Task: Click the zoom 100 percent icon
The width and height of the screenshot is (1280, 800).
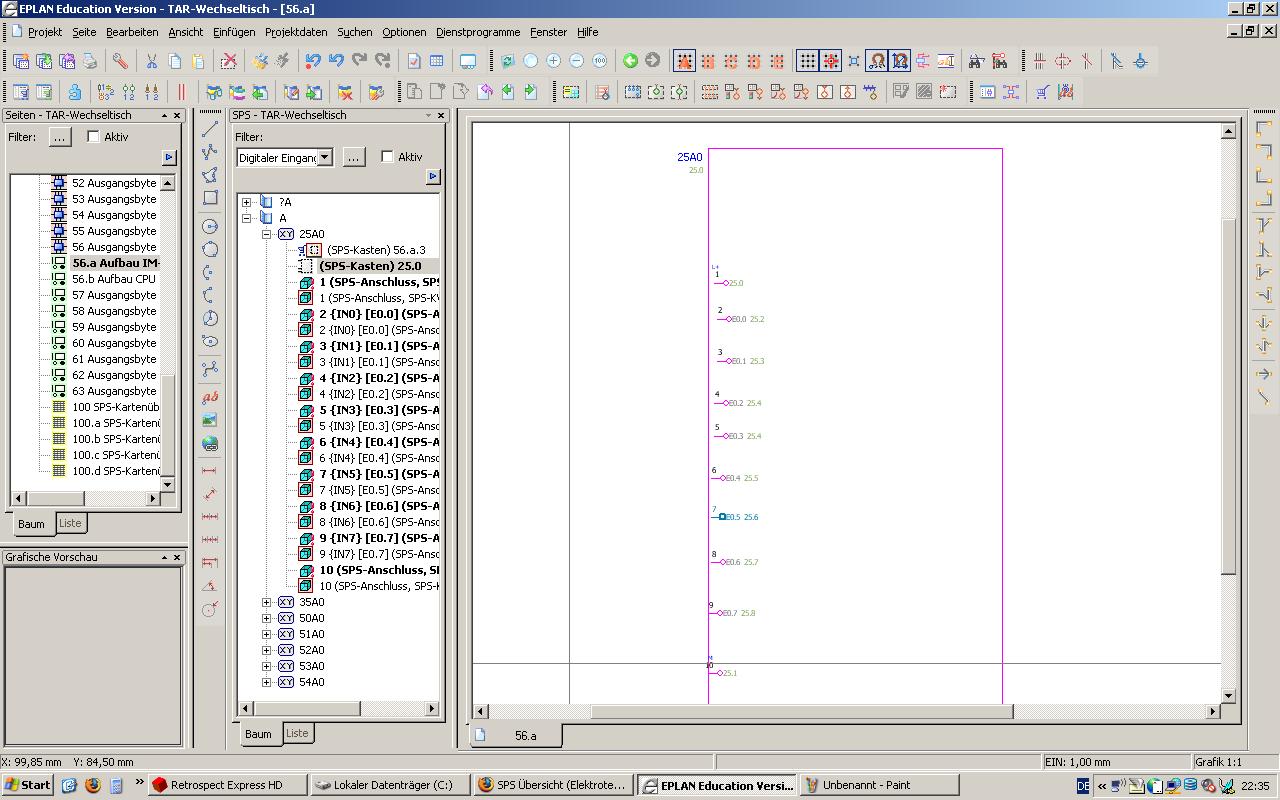Action: [599, 61]
